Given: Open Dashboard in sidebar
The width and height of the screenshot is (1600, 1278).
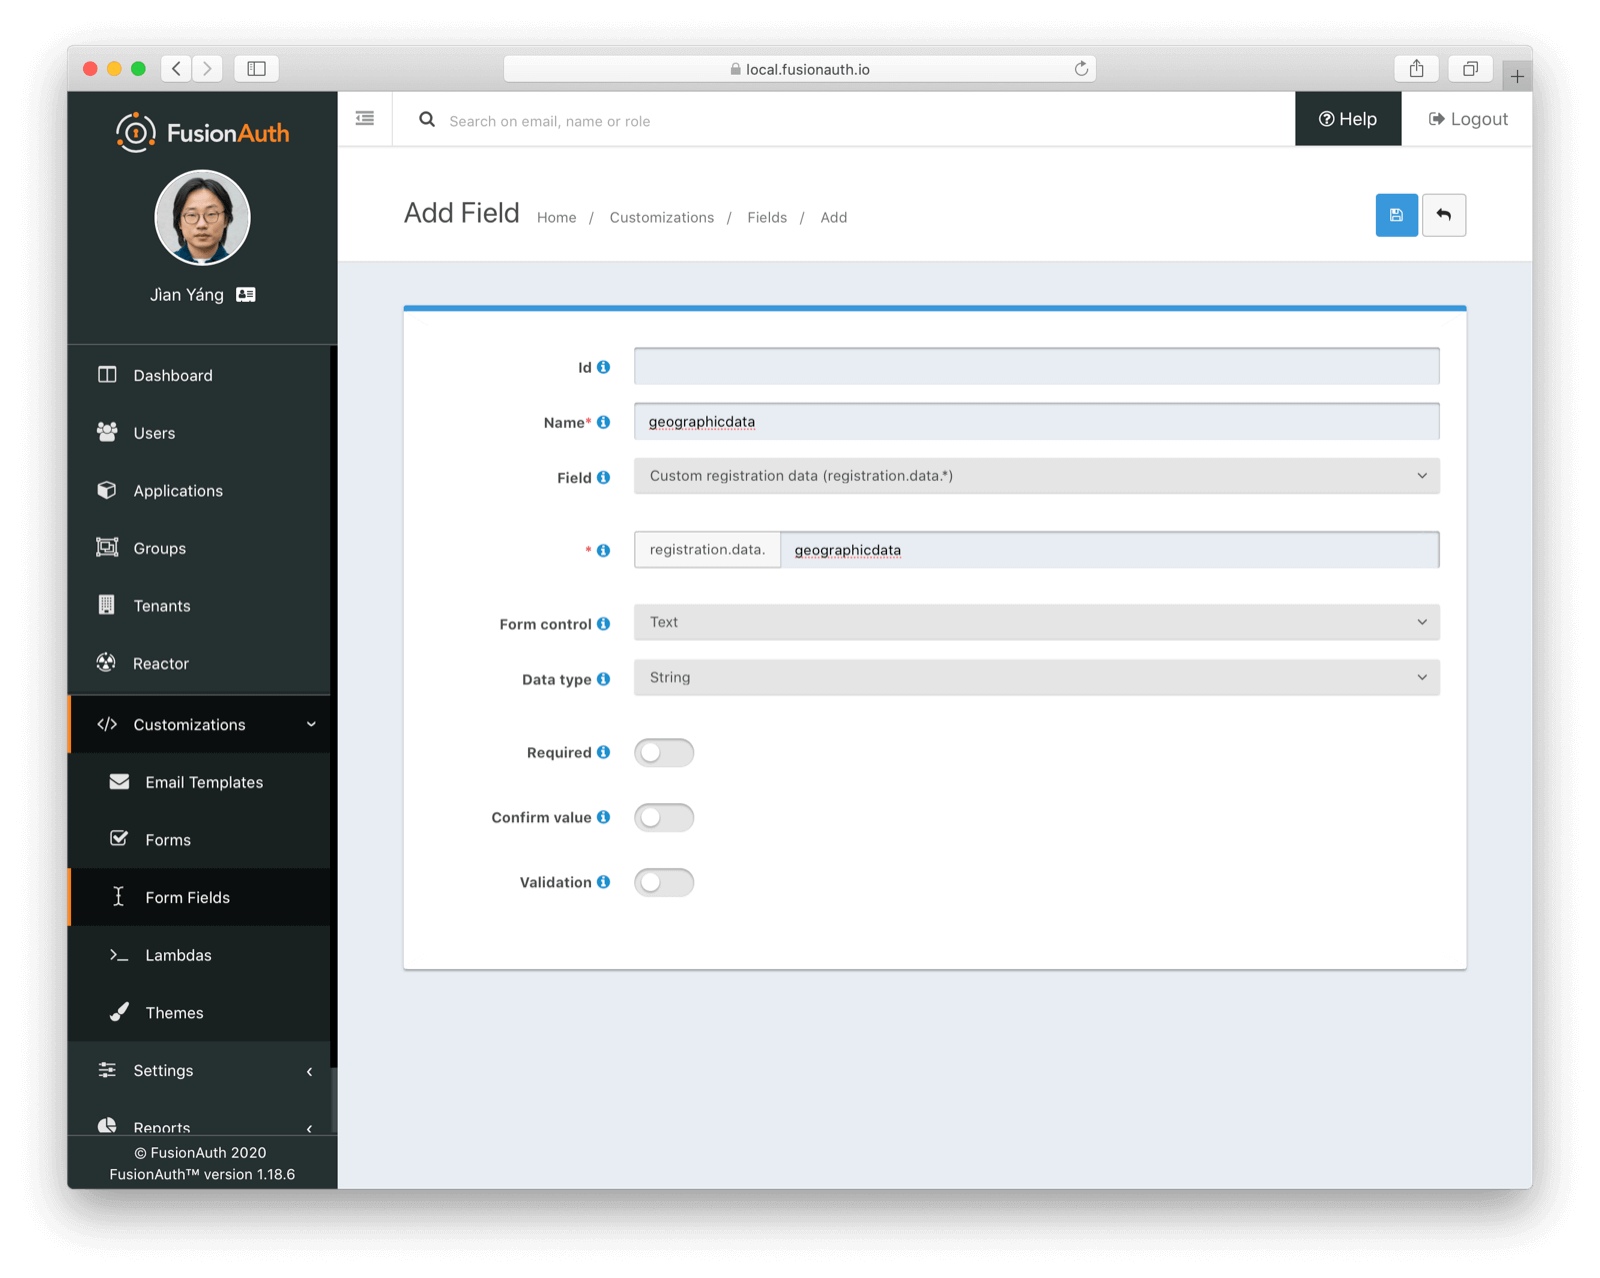Looking at the screenshot, I should [200, 375].
